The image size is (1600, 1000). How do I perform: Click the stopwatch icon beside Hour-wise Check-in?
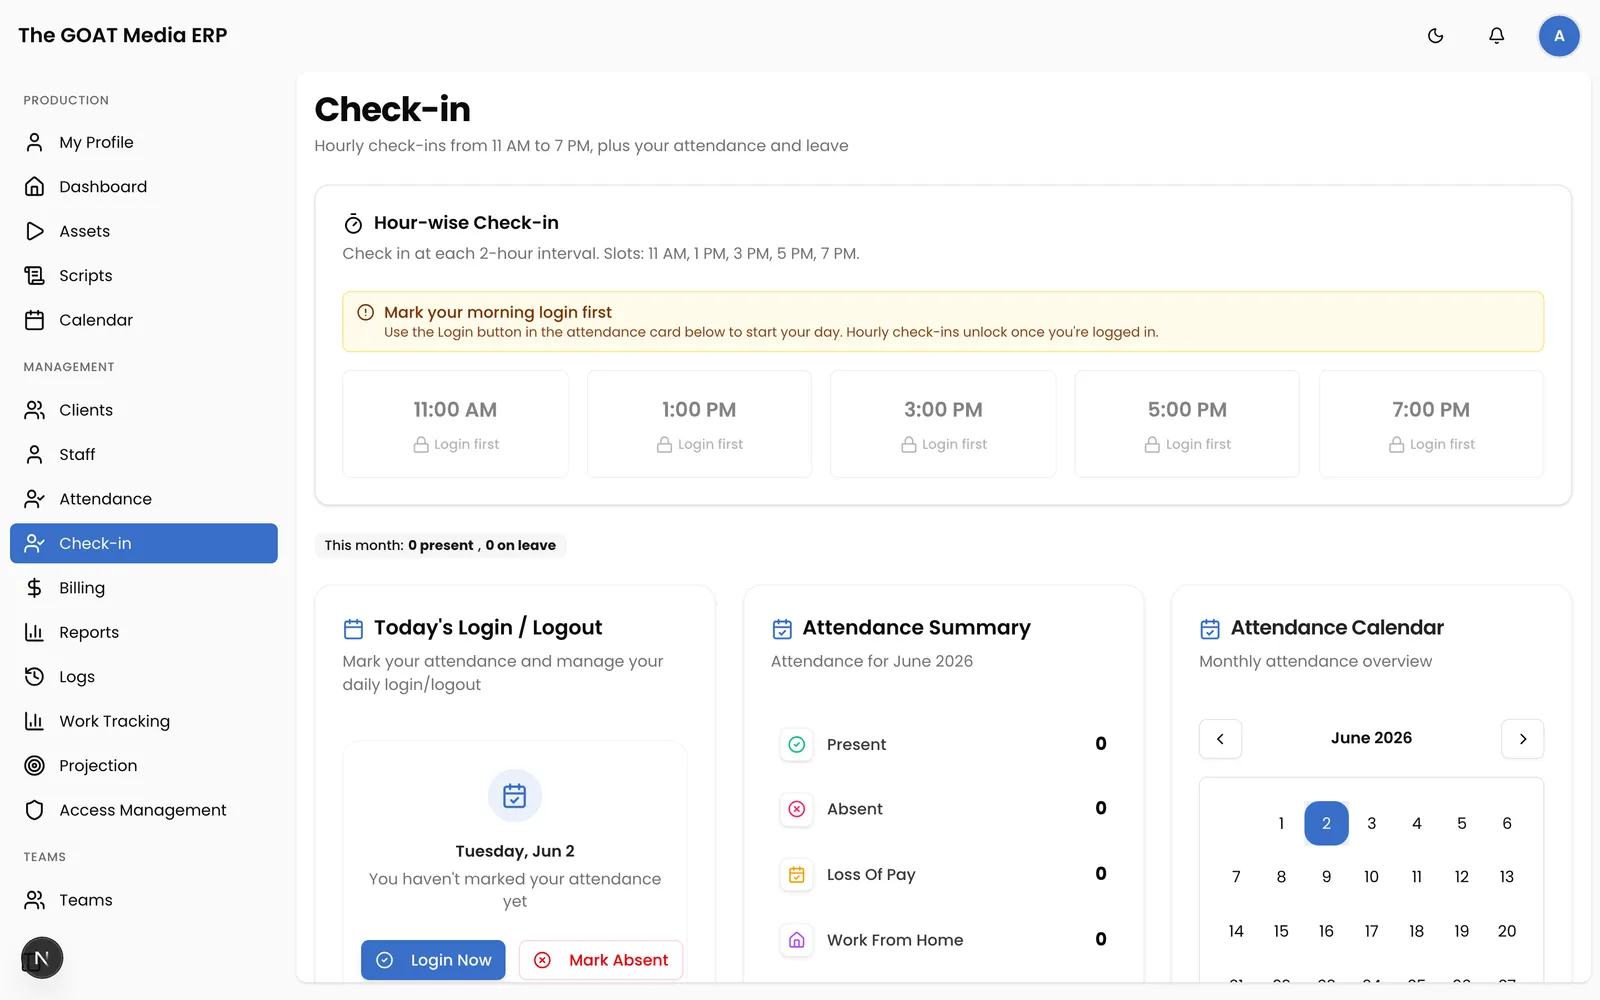point(353,223)
